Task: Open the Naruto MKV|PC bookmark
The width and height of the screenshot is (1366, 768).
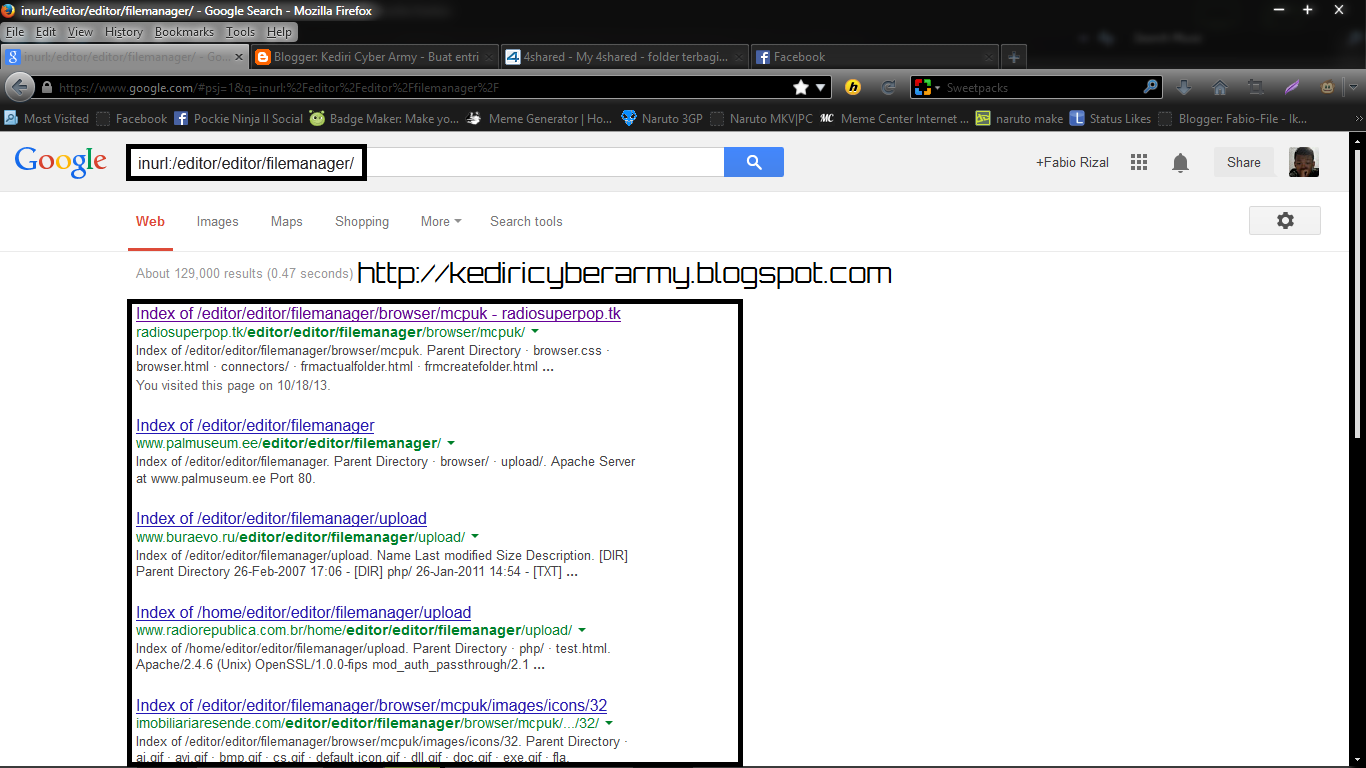Action: [x=761, y=118]
